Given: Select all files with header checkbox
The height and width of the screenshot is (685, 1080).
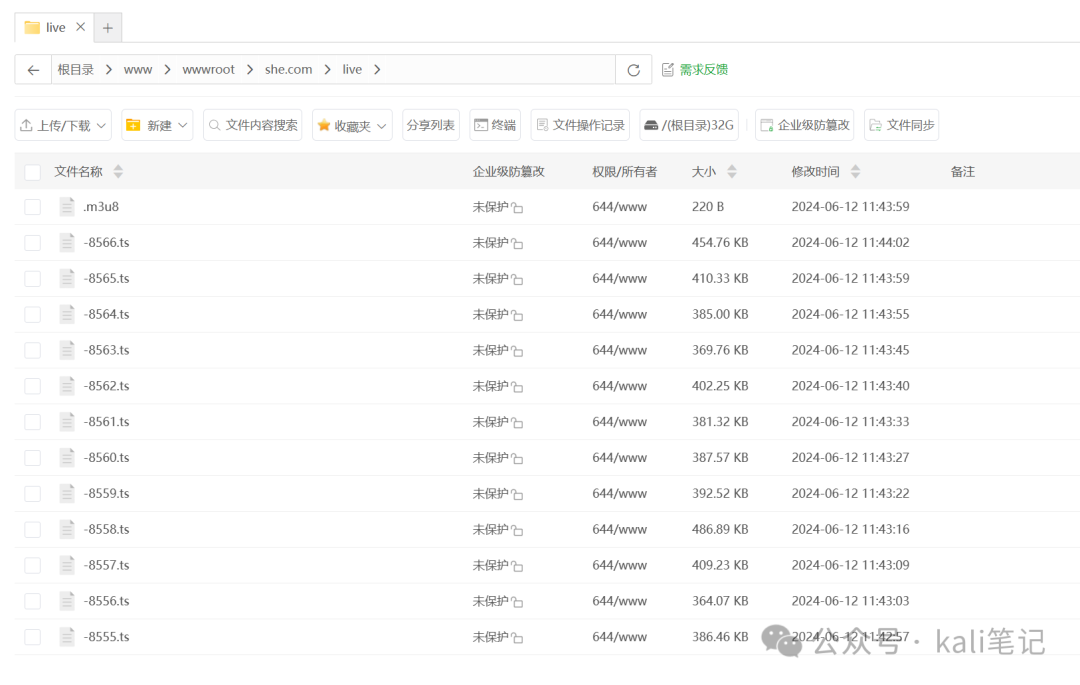Looking at the screenshot, I should point(32,170).
